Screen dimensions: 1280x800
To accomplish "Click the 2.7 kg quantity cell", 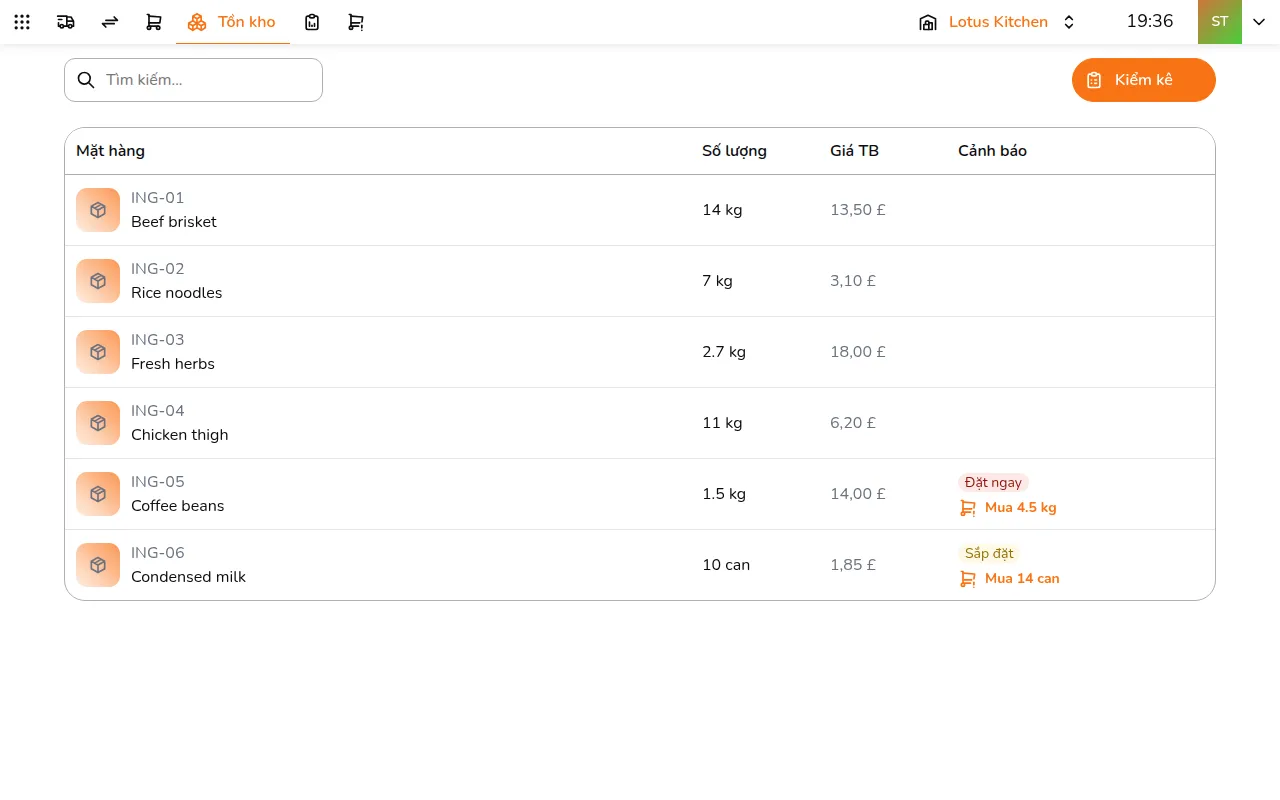I will coord(724,352).
